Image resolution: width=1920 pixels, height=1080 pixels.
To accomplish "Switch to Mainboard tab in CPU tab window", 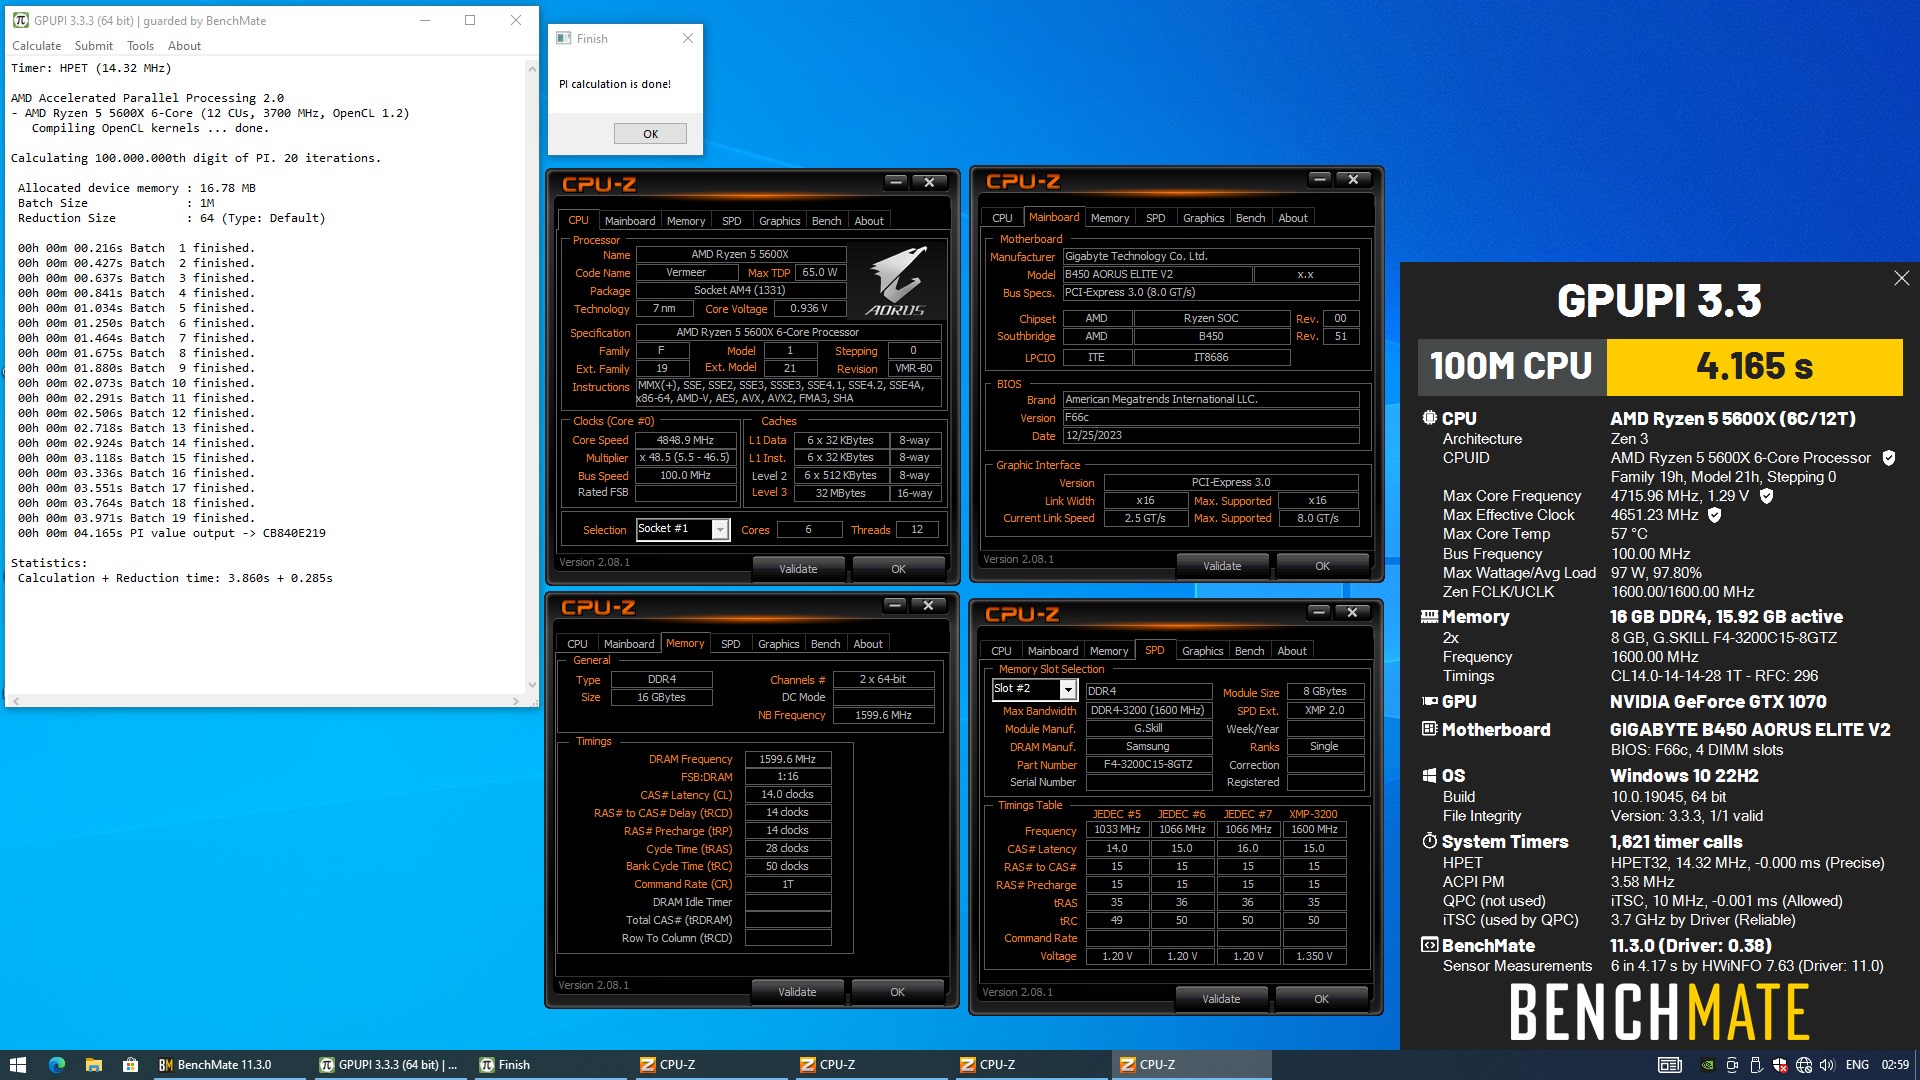I will pos(630,221).
